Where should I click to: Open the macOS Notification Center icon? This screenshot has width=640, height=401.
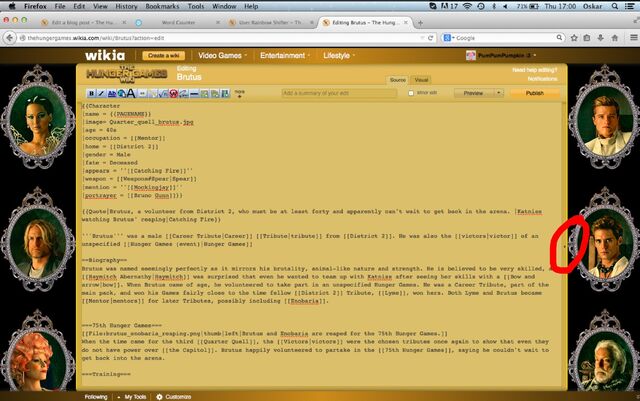click(x=630, y=6)
